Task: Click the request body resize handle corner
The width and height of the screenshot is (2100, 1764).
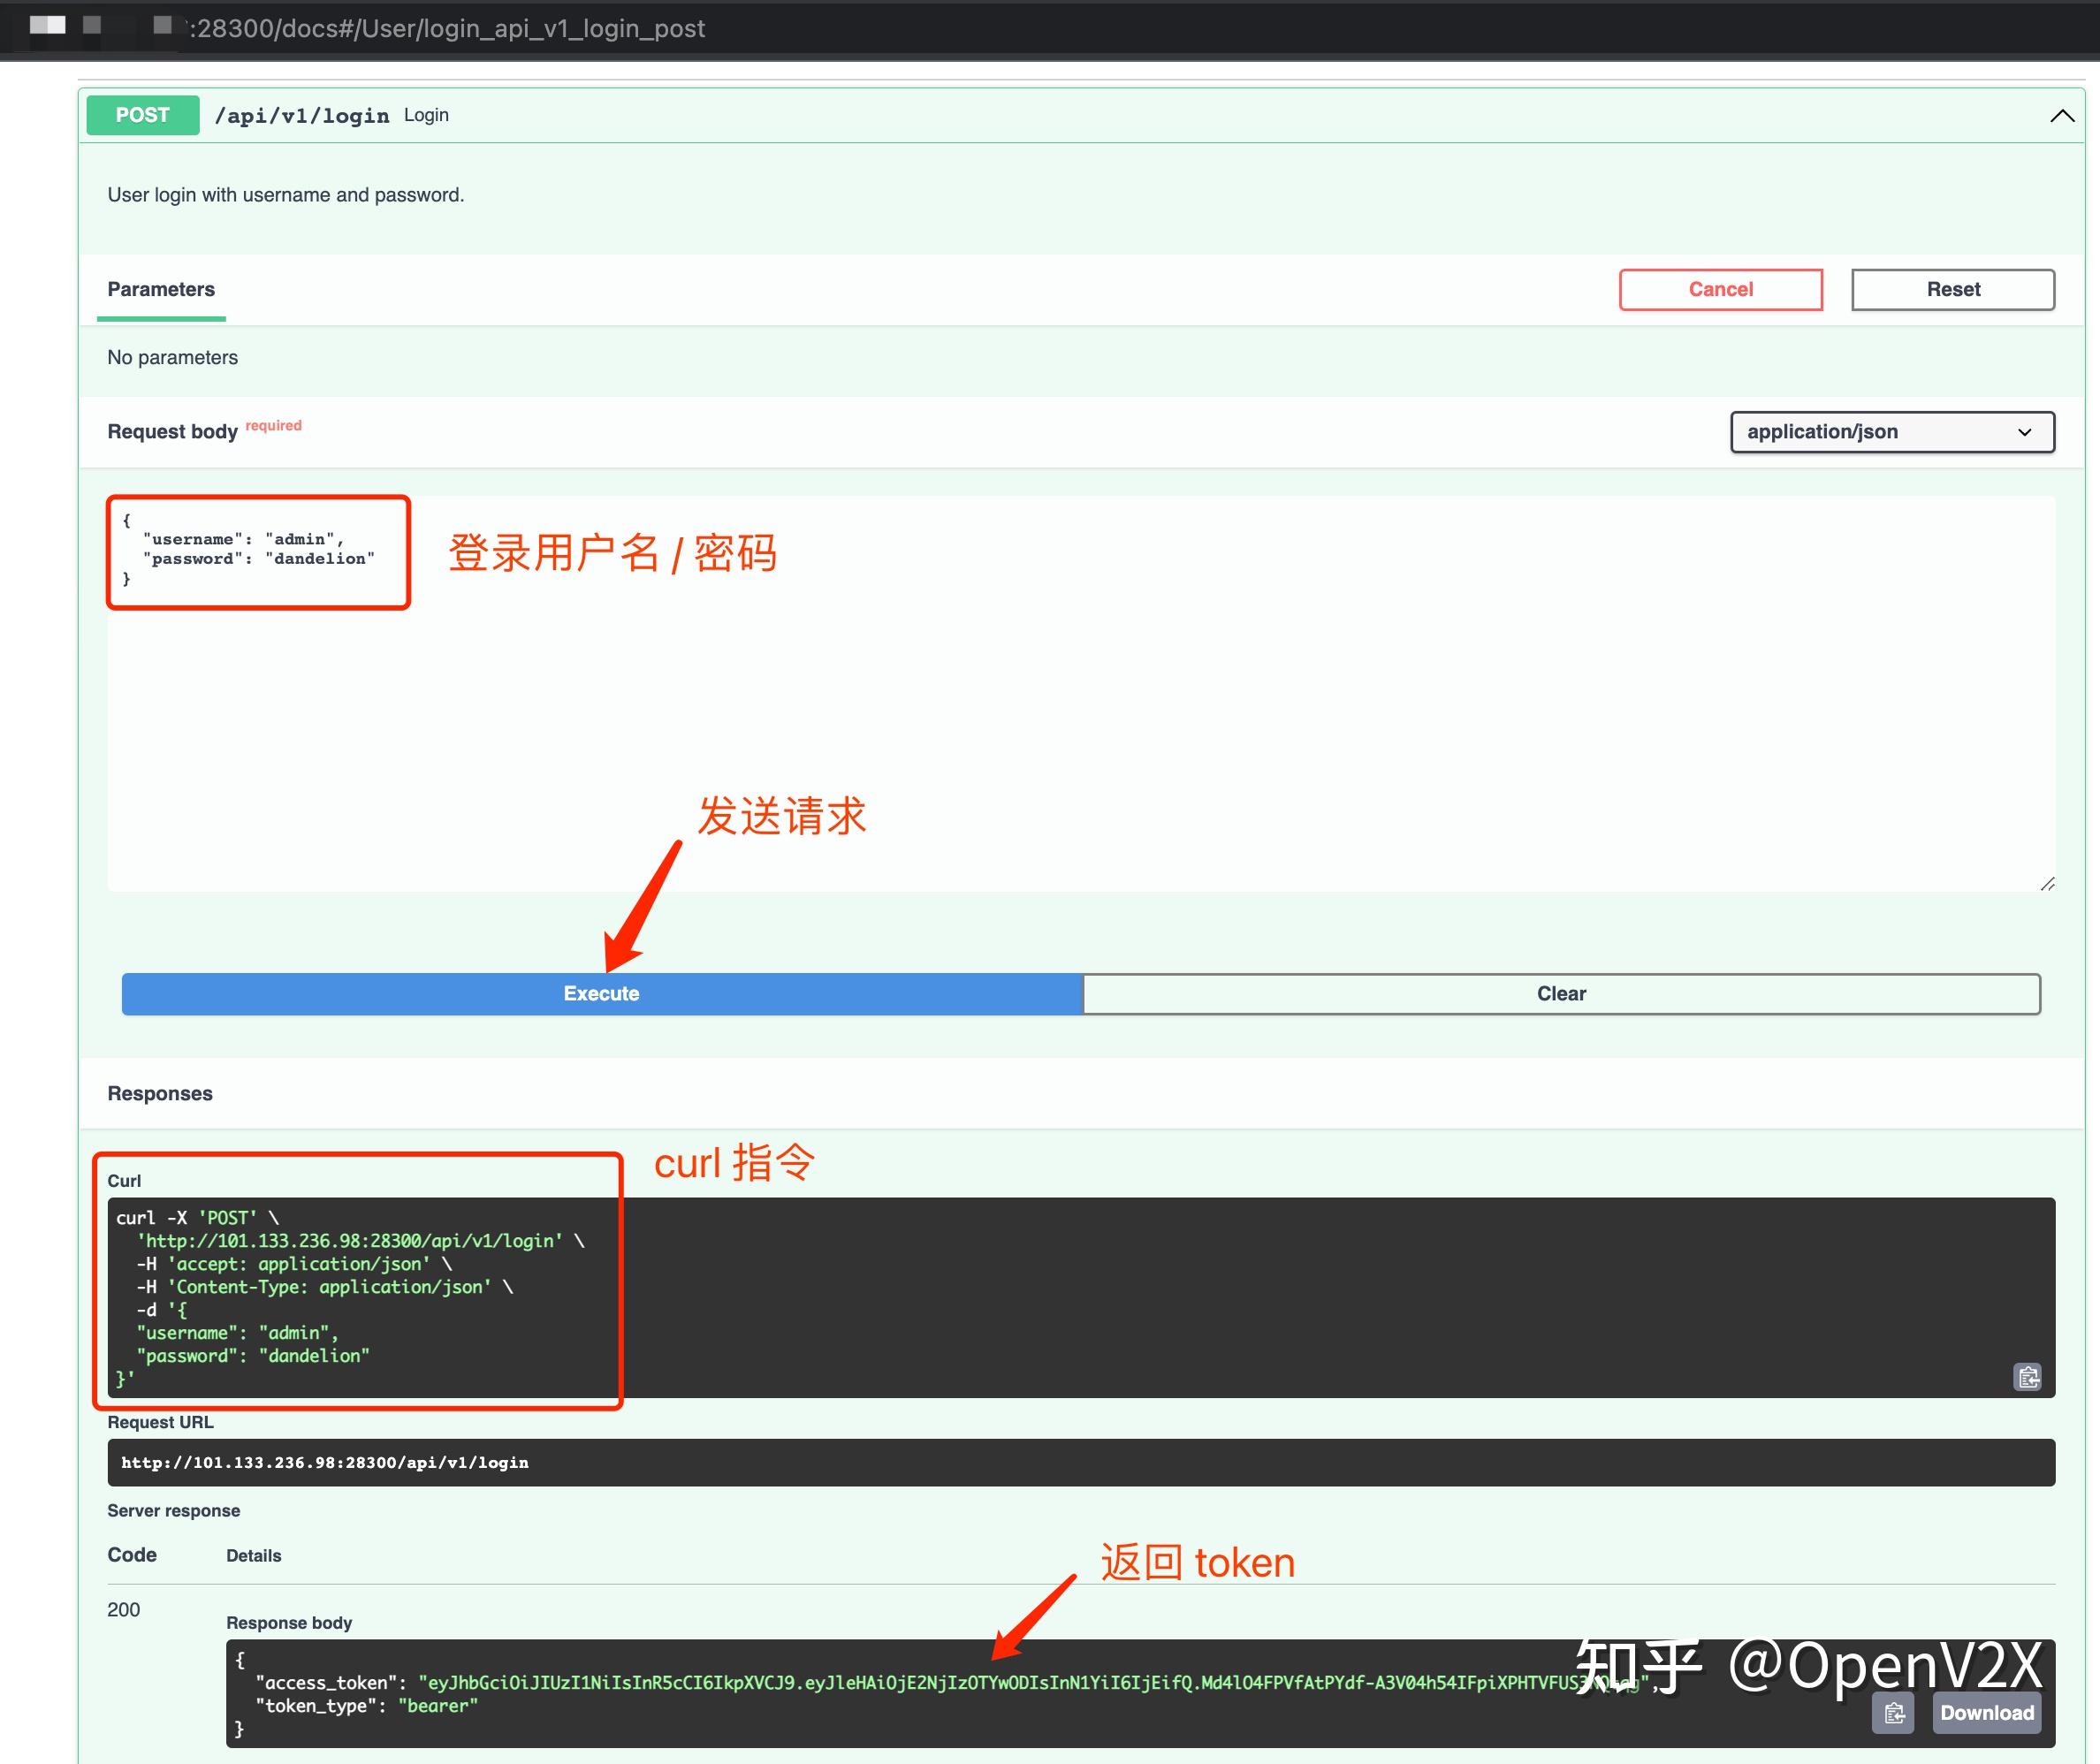Action: click(2050, 884)
